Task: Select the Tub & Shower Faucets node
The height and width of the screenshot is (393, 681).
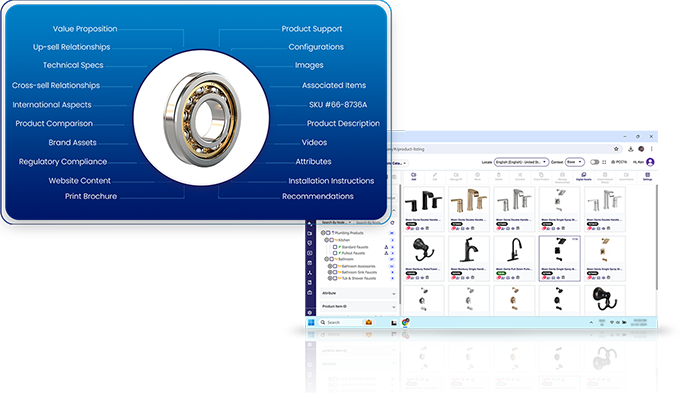Action: click(x=359, y=278)
